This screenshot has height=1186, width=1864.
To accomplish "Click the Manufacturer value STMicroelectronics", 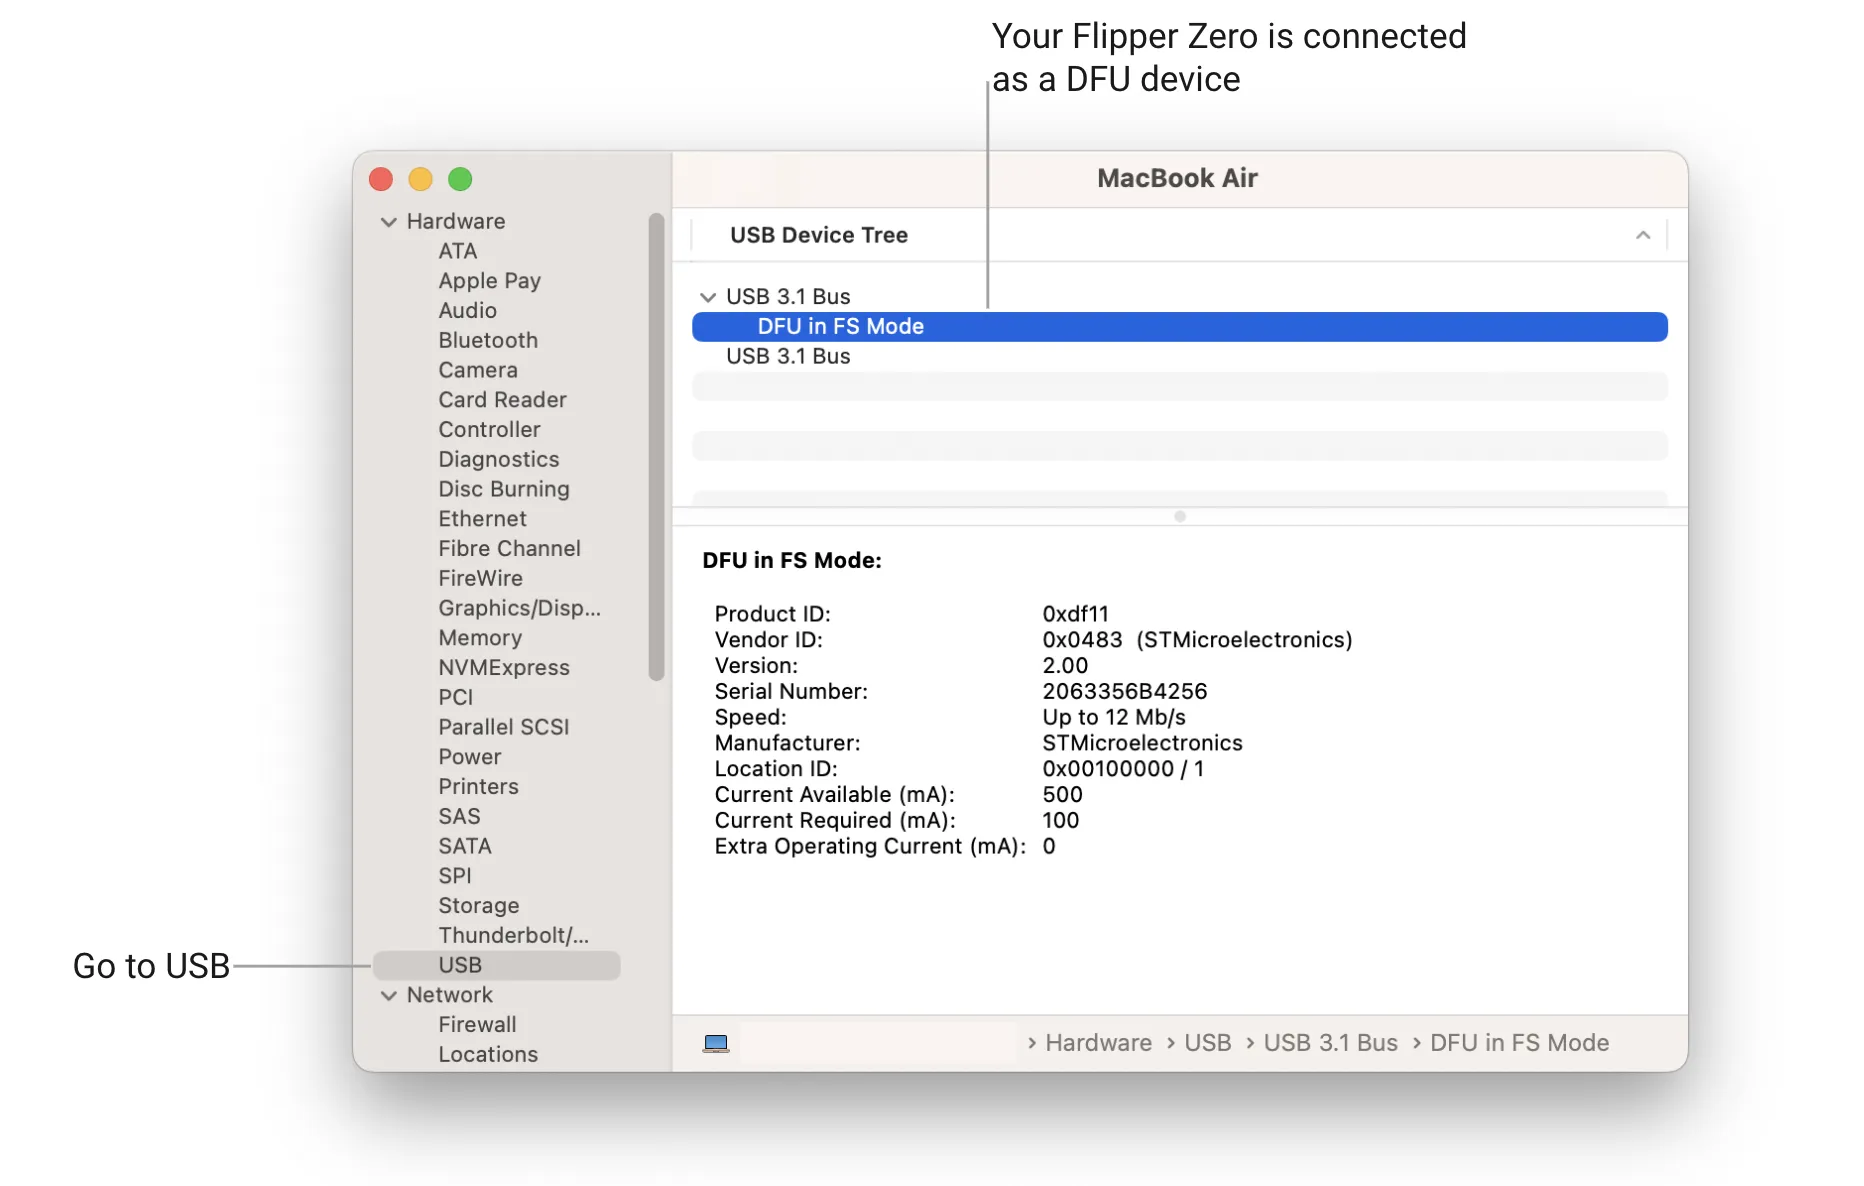I will click(x=1142, y=744).
